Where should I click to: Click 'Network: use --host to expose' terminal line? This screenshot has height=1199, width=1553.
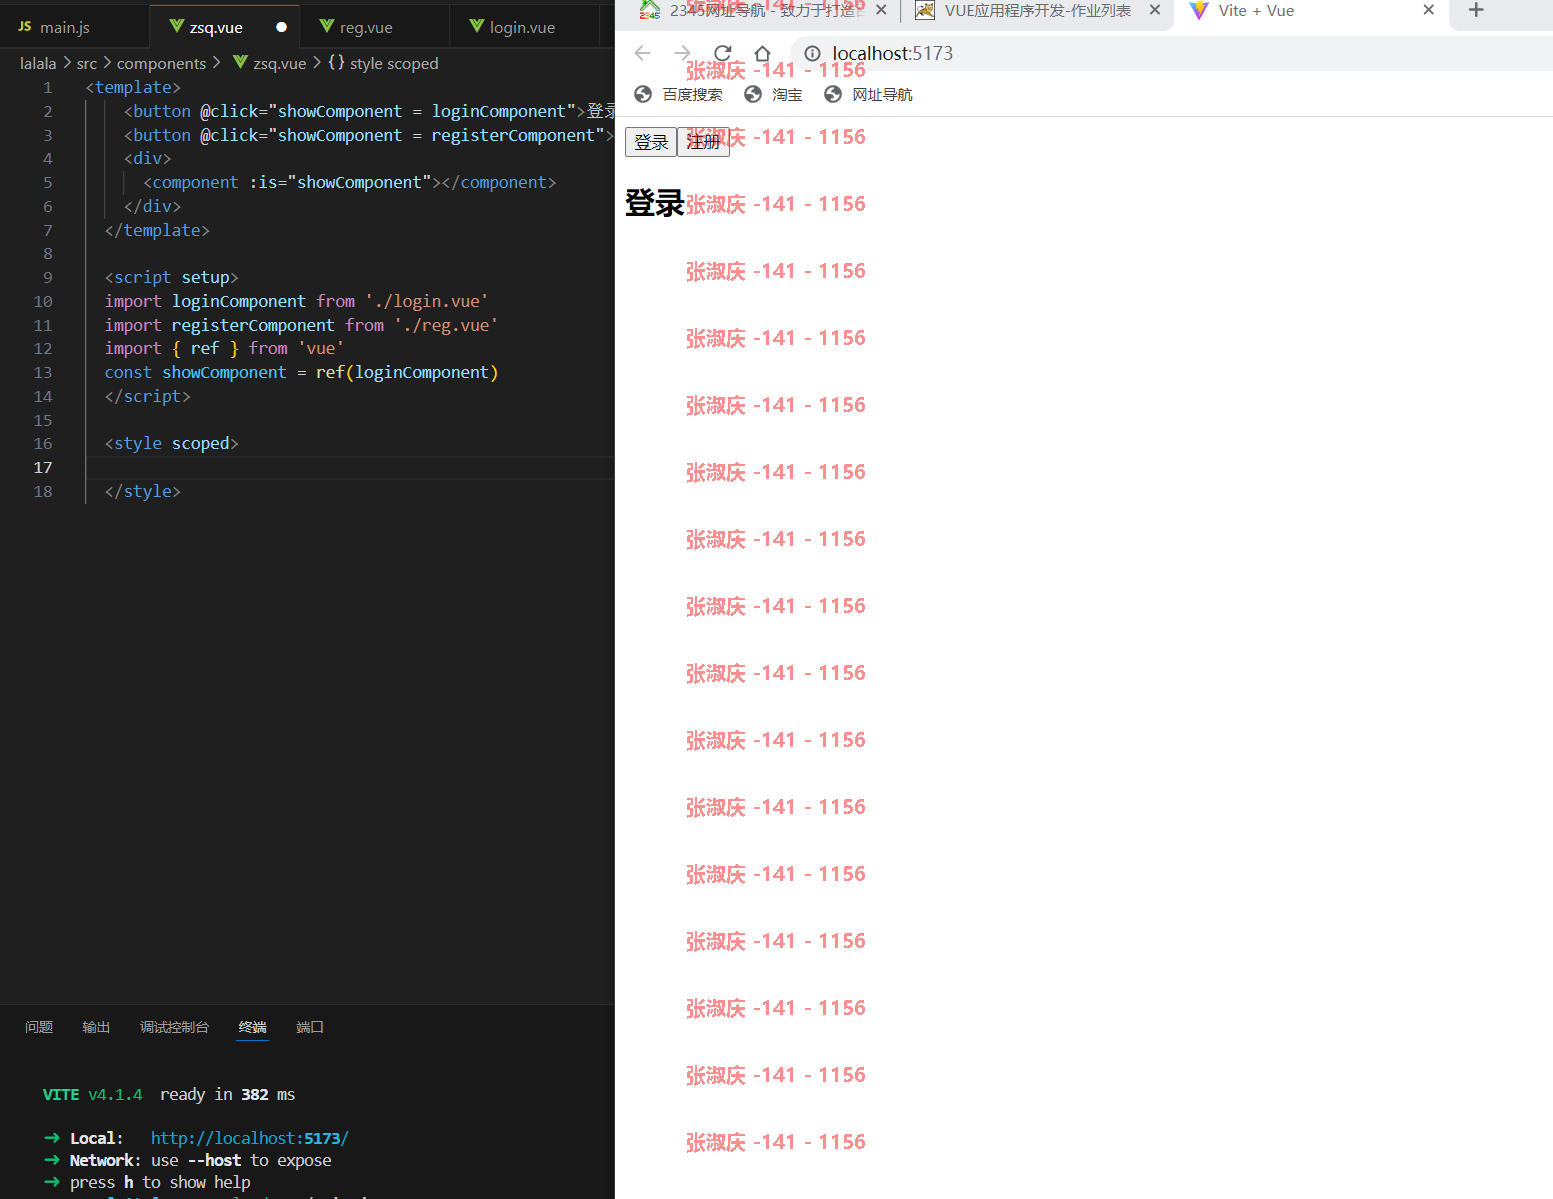coord(200,1160)
